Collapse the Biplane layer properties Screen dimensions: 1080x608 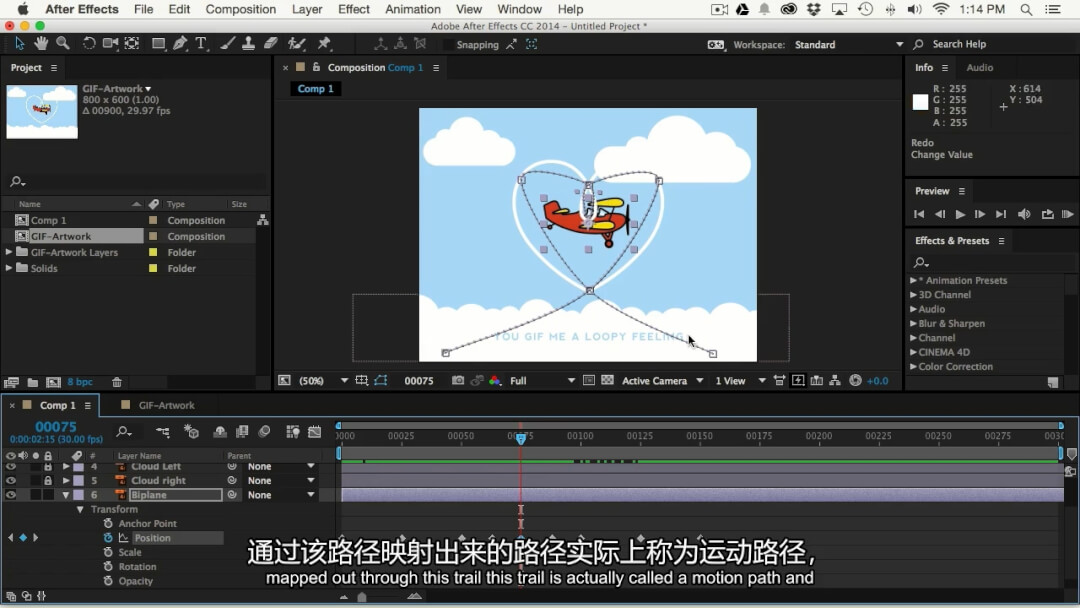pos(66,495)
